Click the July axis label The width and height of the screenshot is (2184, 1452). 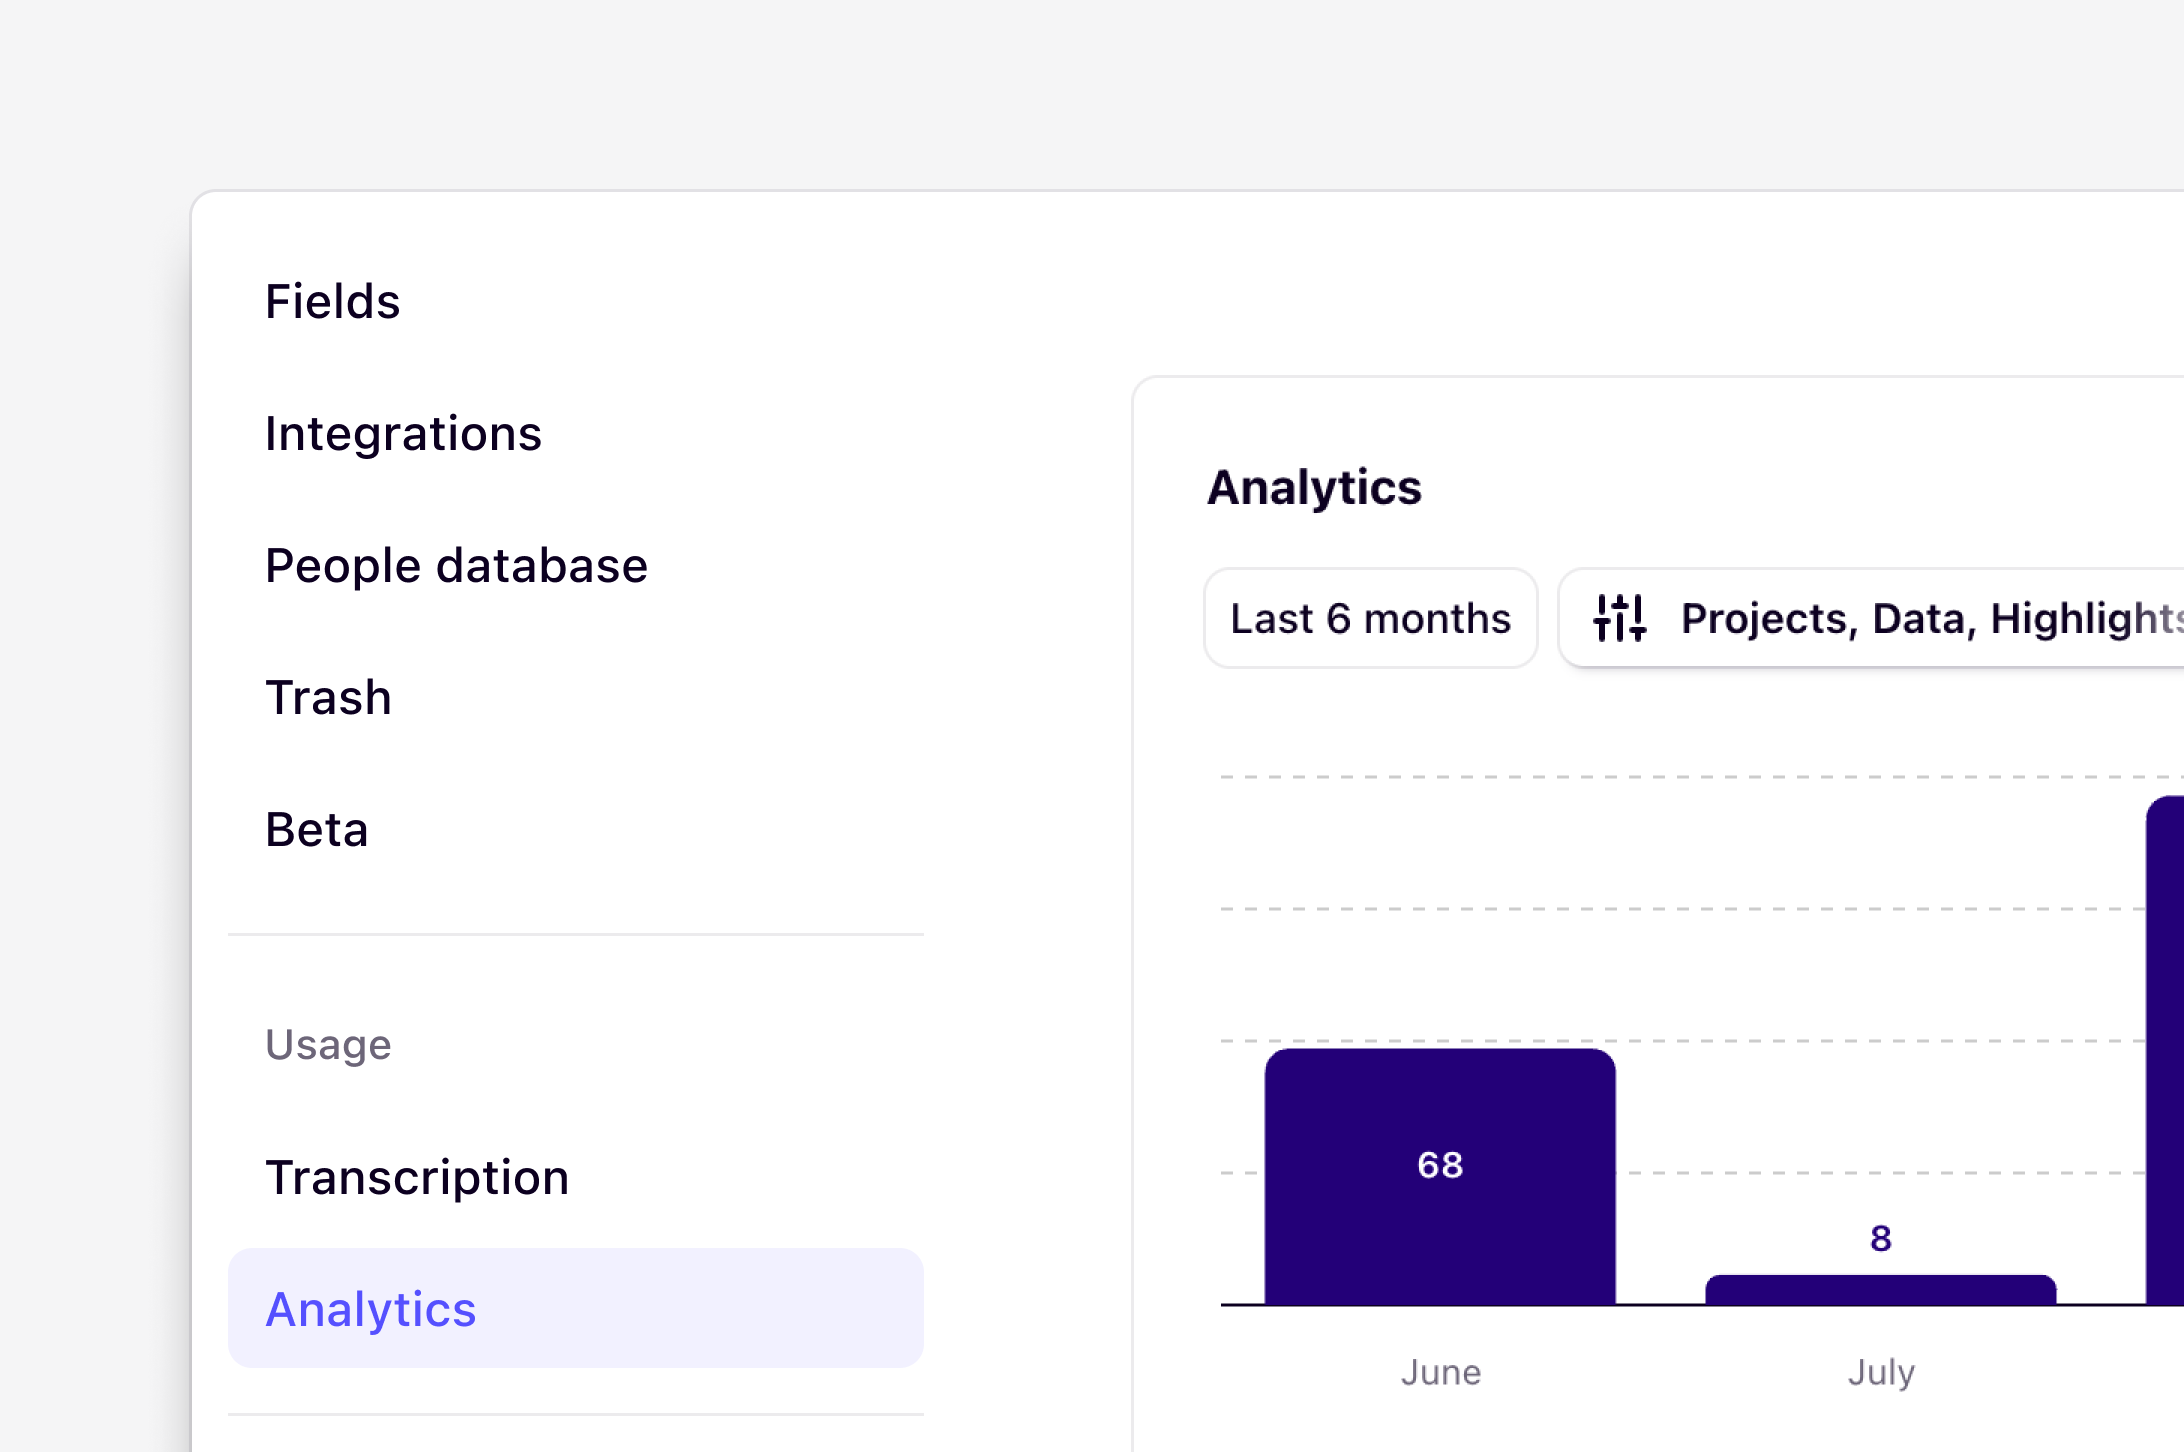[x=1880, y=1371]
